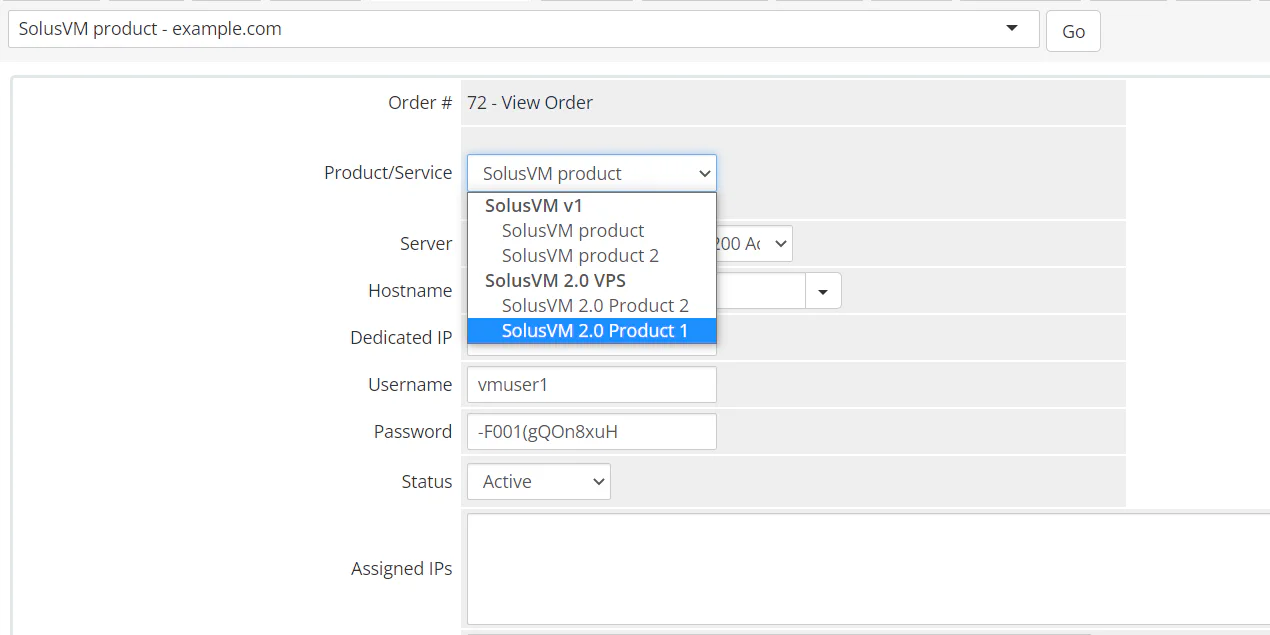Choose 'SolusVM product' from the v1 group
Screen dimensions: 1270x635
point(572,230)
